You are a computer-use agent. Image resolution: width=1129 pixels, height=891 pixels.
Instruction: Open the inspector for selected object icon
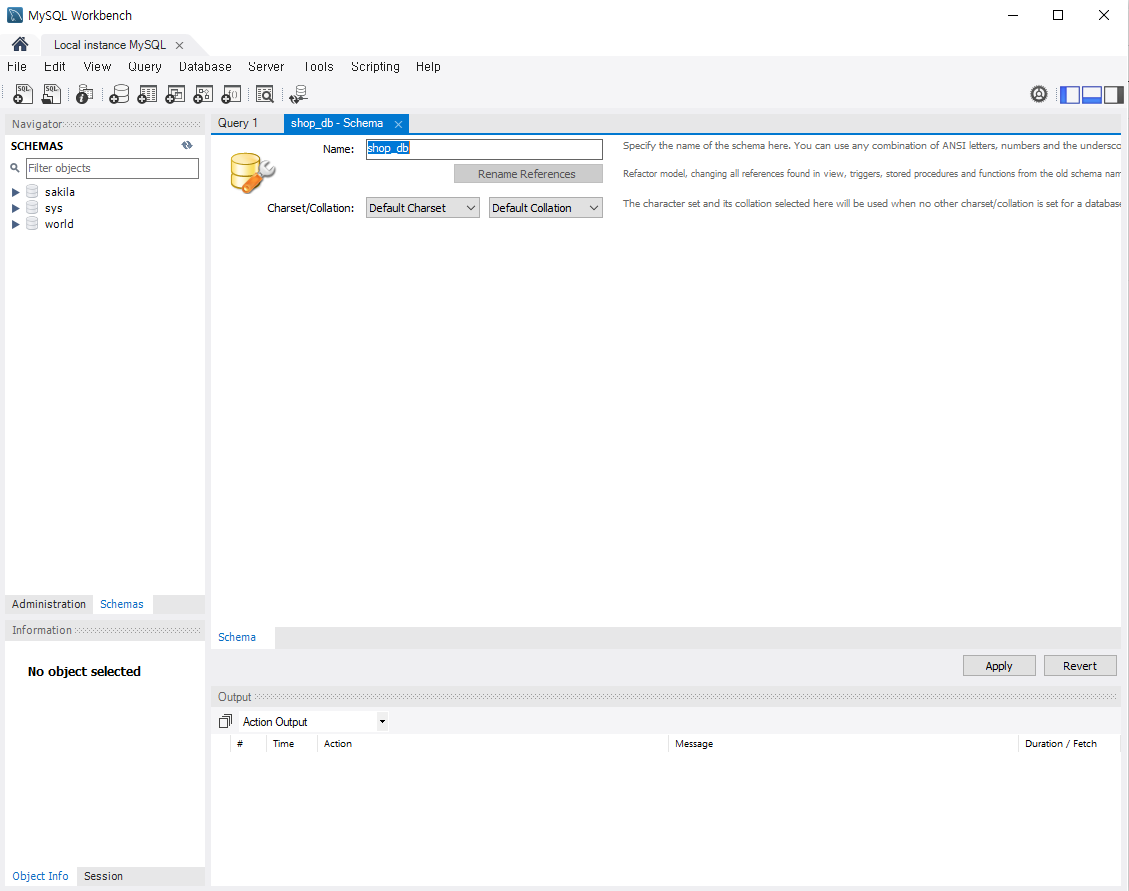(x=84, y=94)
